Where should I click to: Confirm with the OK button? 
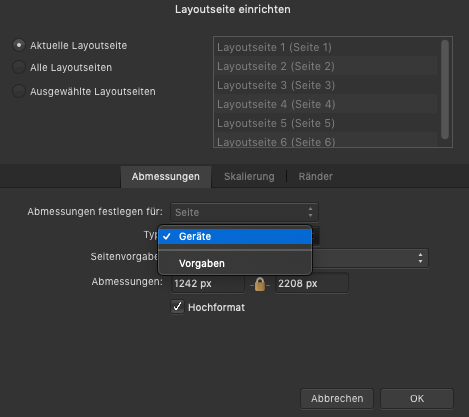coord(417,398)
